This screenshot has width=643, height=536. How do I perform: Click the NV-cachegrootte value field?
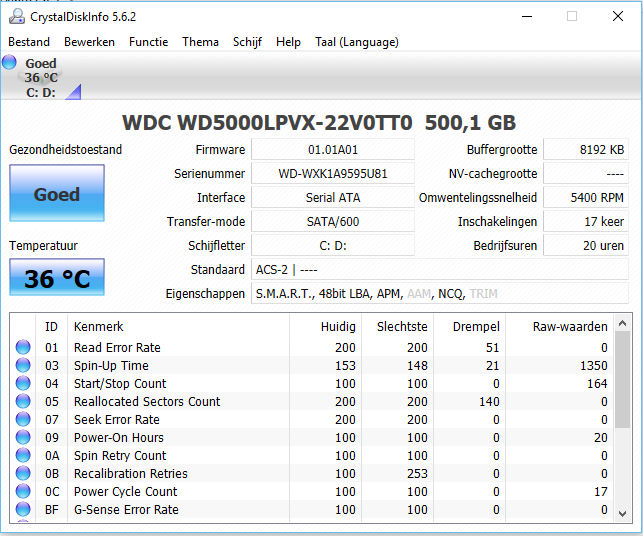(586, 173)
